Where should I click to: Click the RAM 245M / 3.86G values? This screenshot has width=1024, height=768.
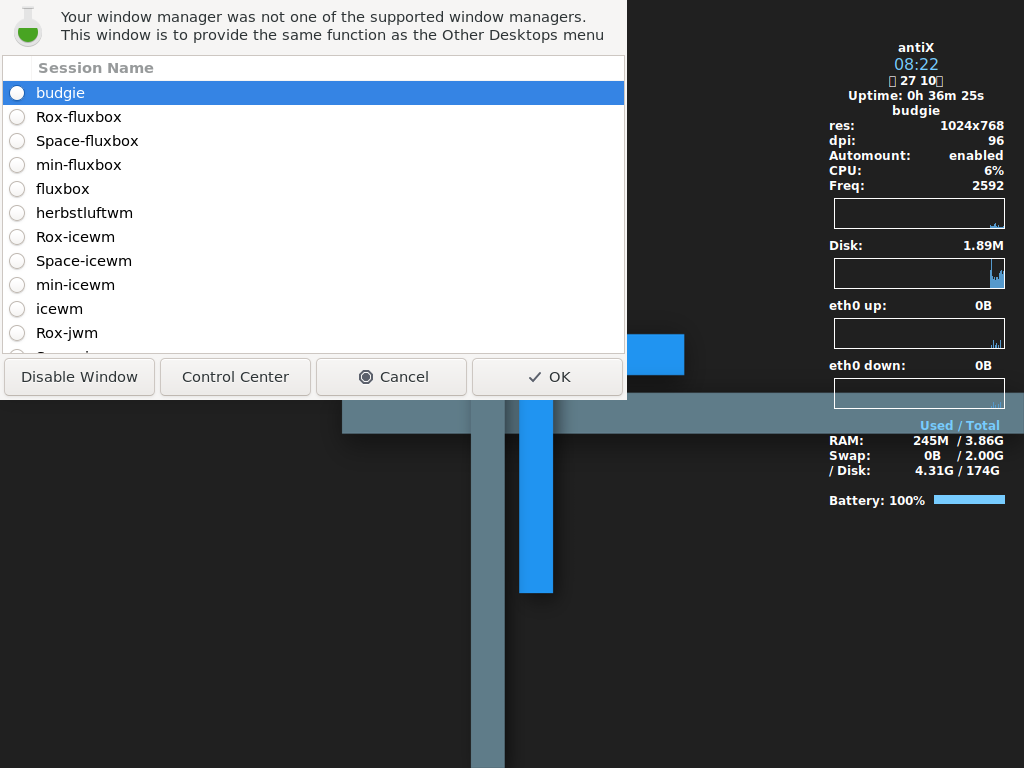coord(959,441)
